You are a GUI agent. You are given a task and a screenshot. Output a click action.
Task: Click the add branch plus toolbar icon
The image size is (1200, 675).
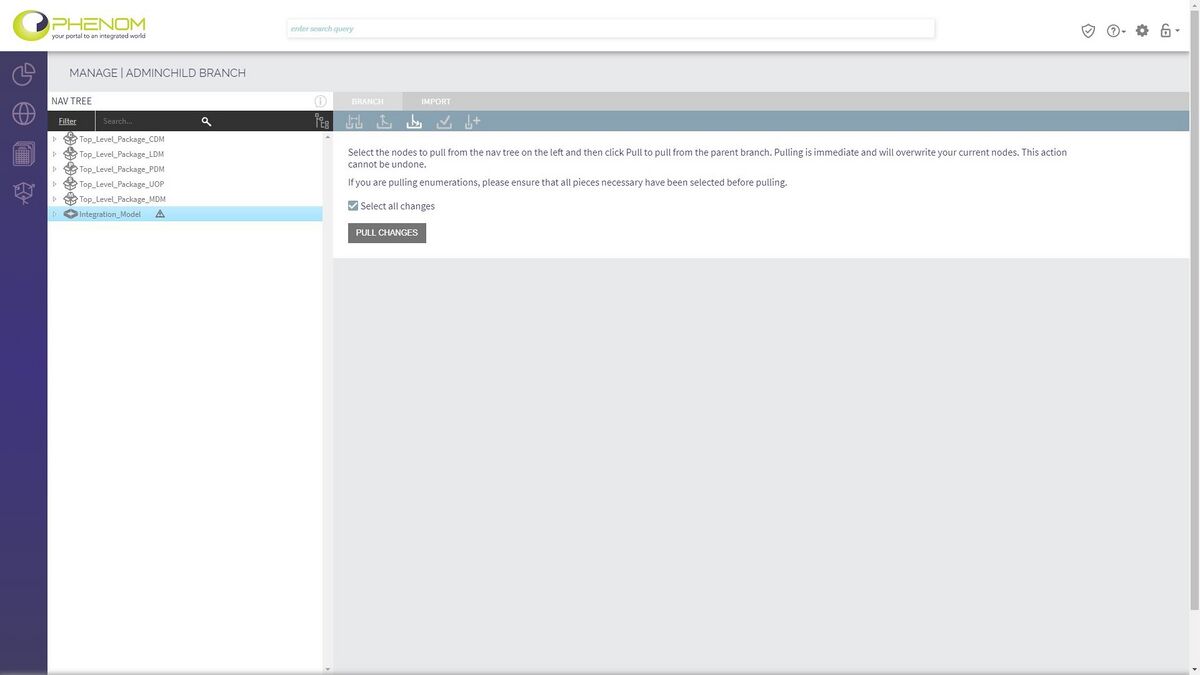(x=473, y=121)
